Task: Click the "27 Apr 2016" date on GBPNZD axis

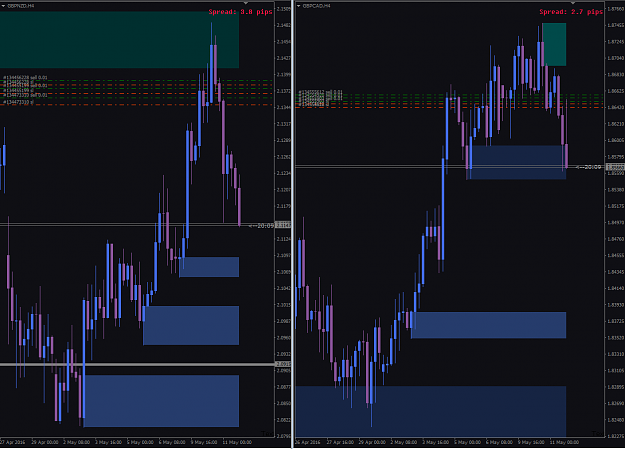Action: point(12,442)
